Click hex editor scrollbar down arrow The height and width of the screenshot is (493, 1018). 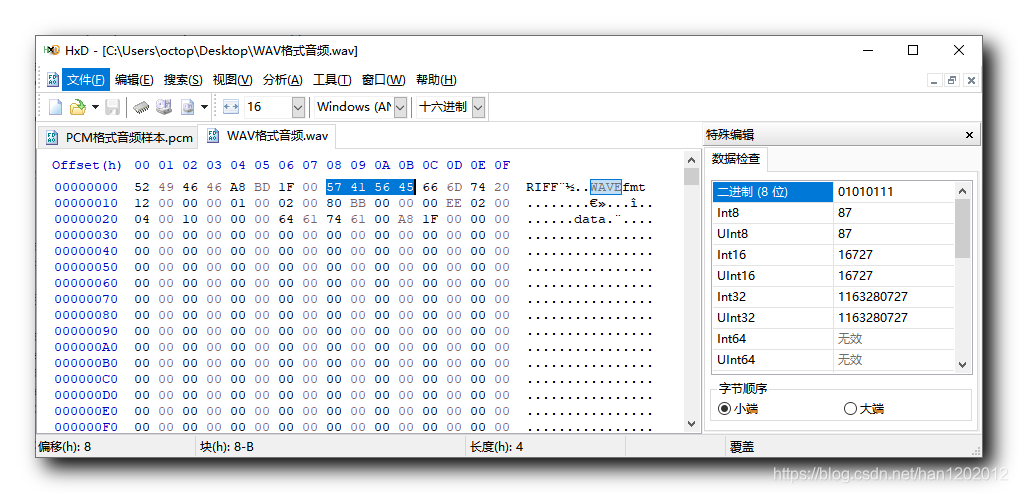(x=691, y=423)
